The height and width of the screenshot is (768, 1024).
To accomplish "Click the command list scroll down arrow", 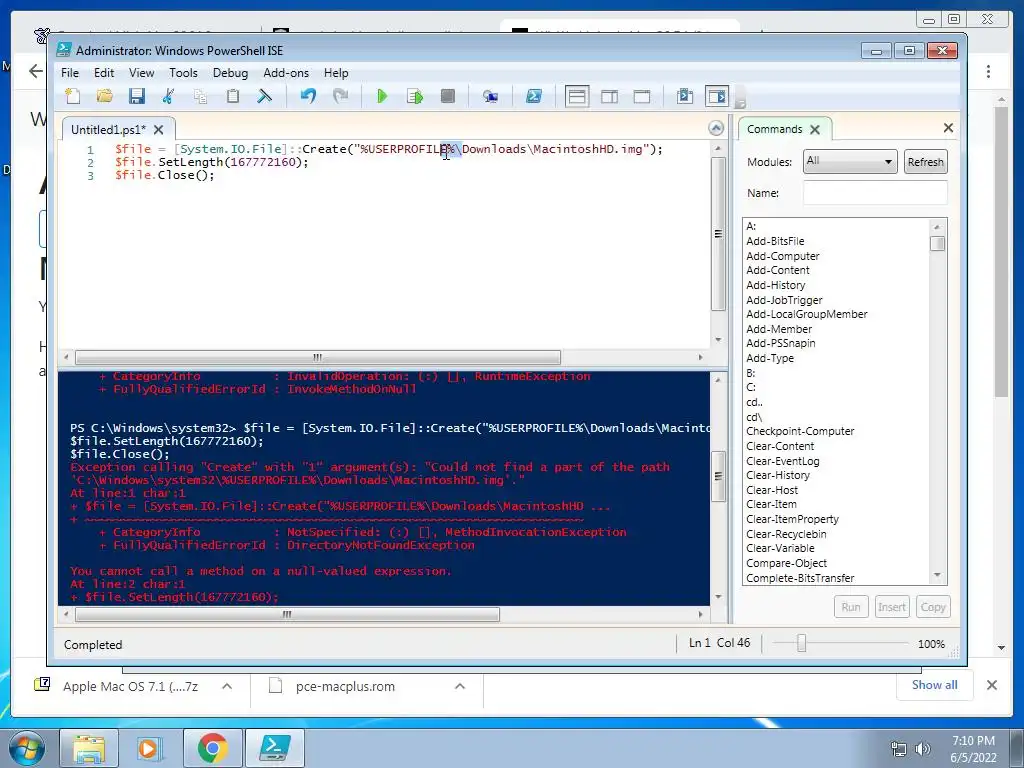I will coord(937,575).
